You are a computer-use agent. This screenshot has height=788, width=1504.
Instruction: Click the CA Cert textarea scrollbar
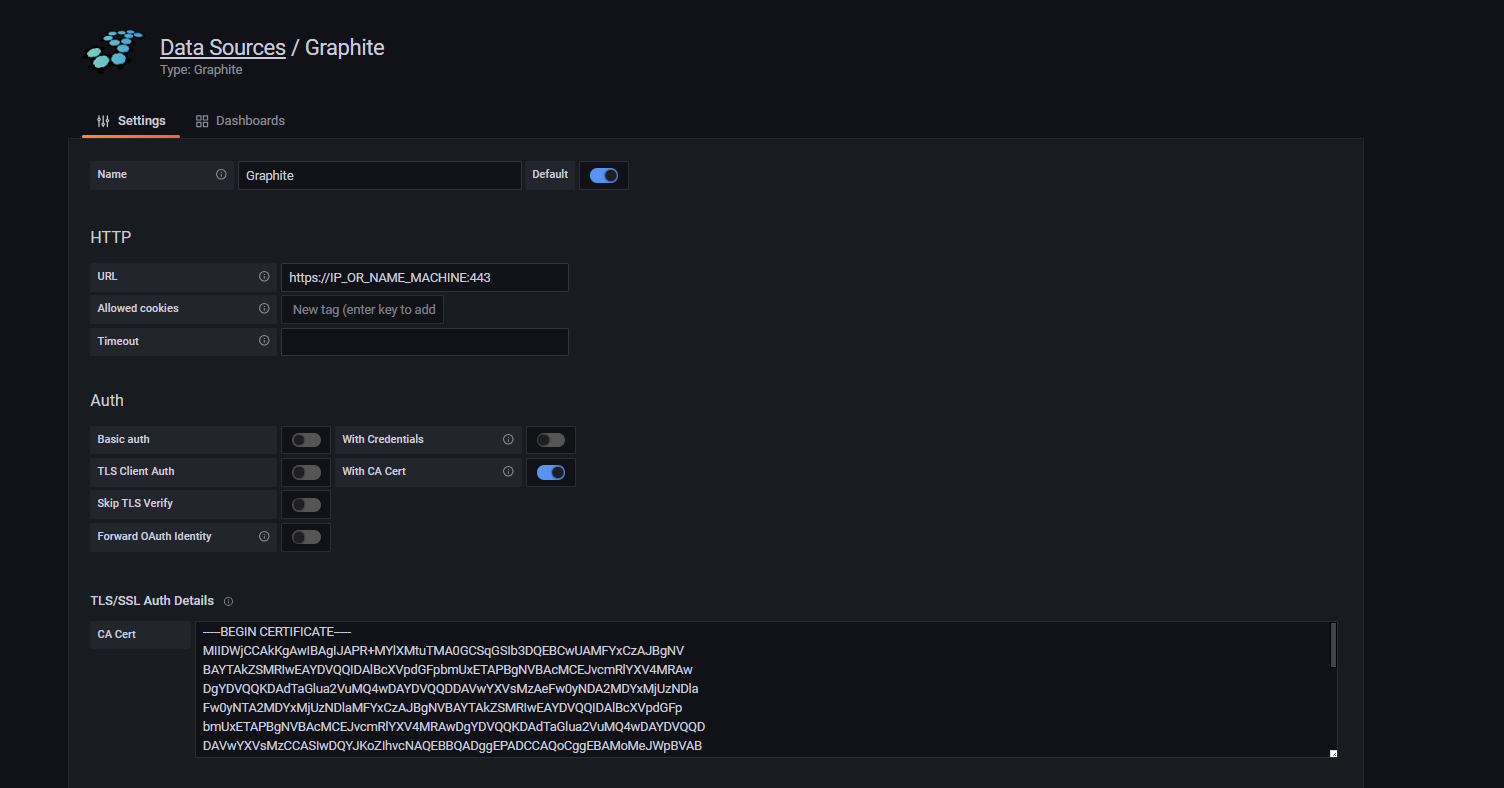coord(1333,645)
